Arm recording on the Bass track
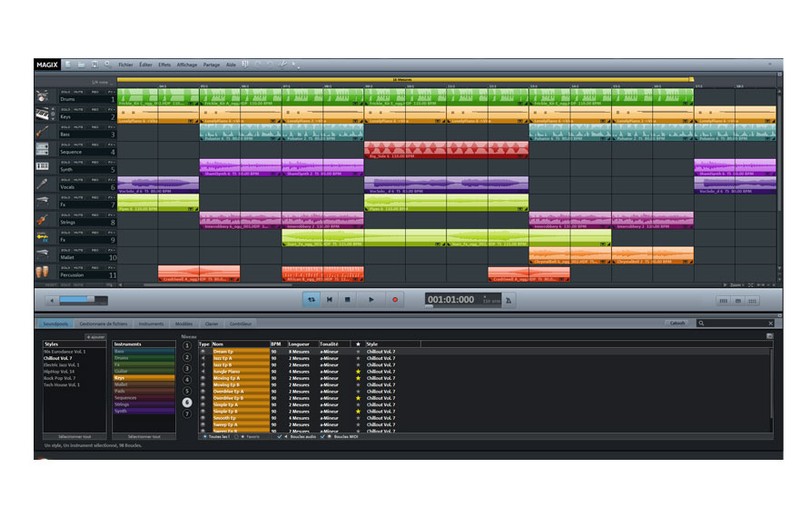799x527 pixels. click(95, 127)
